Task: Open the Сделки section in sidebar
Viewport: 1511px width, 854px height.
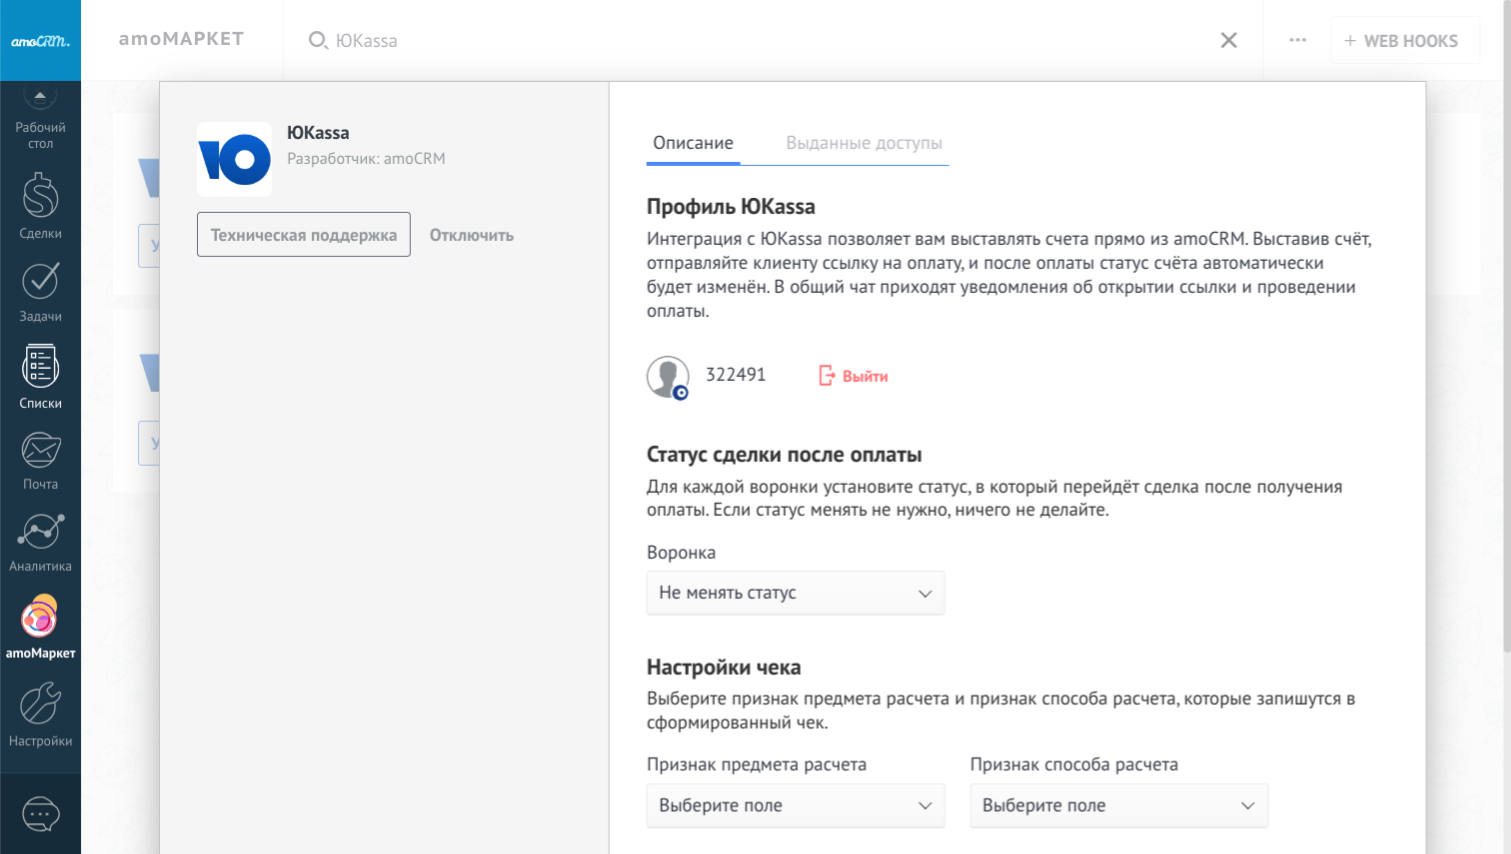Action: click(40, 206)
